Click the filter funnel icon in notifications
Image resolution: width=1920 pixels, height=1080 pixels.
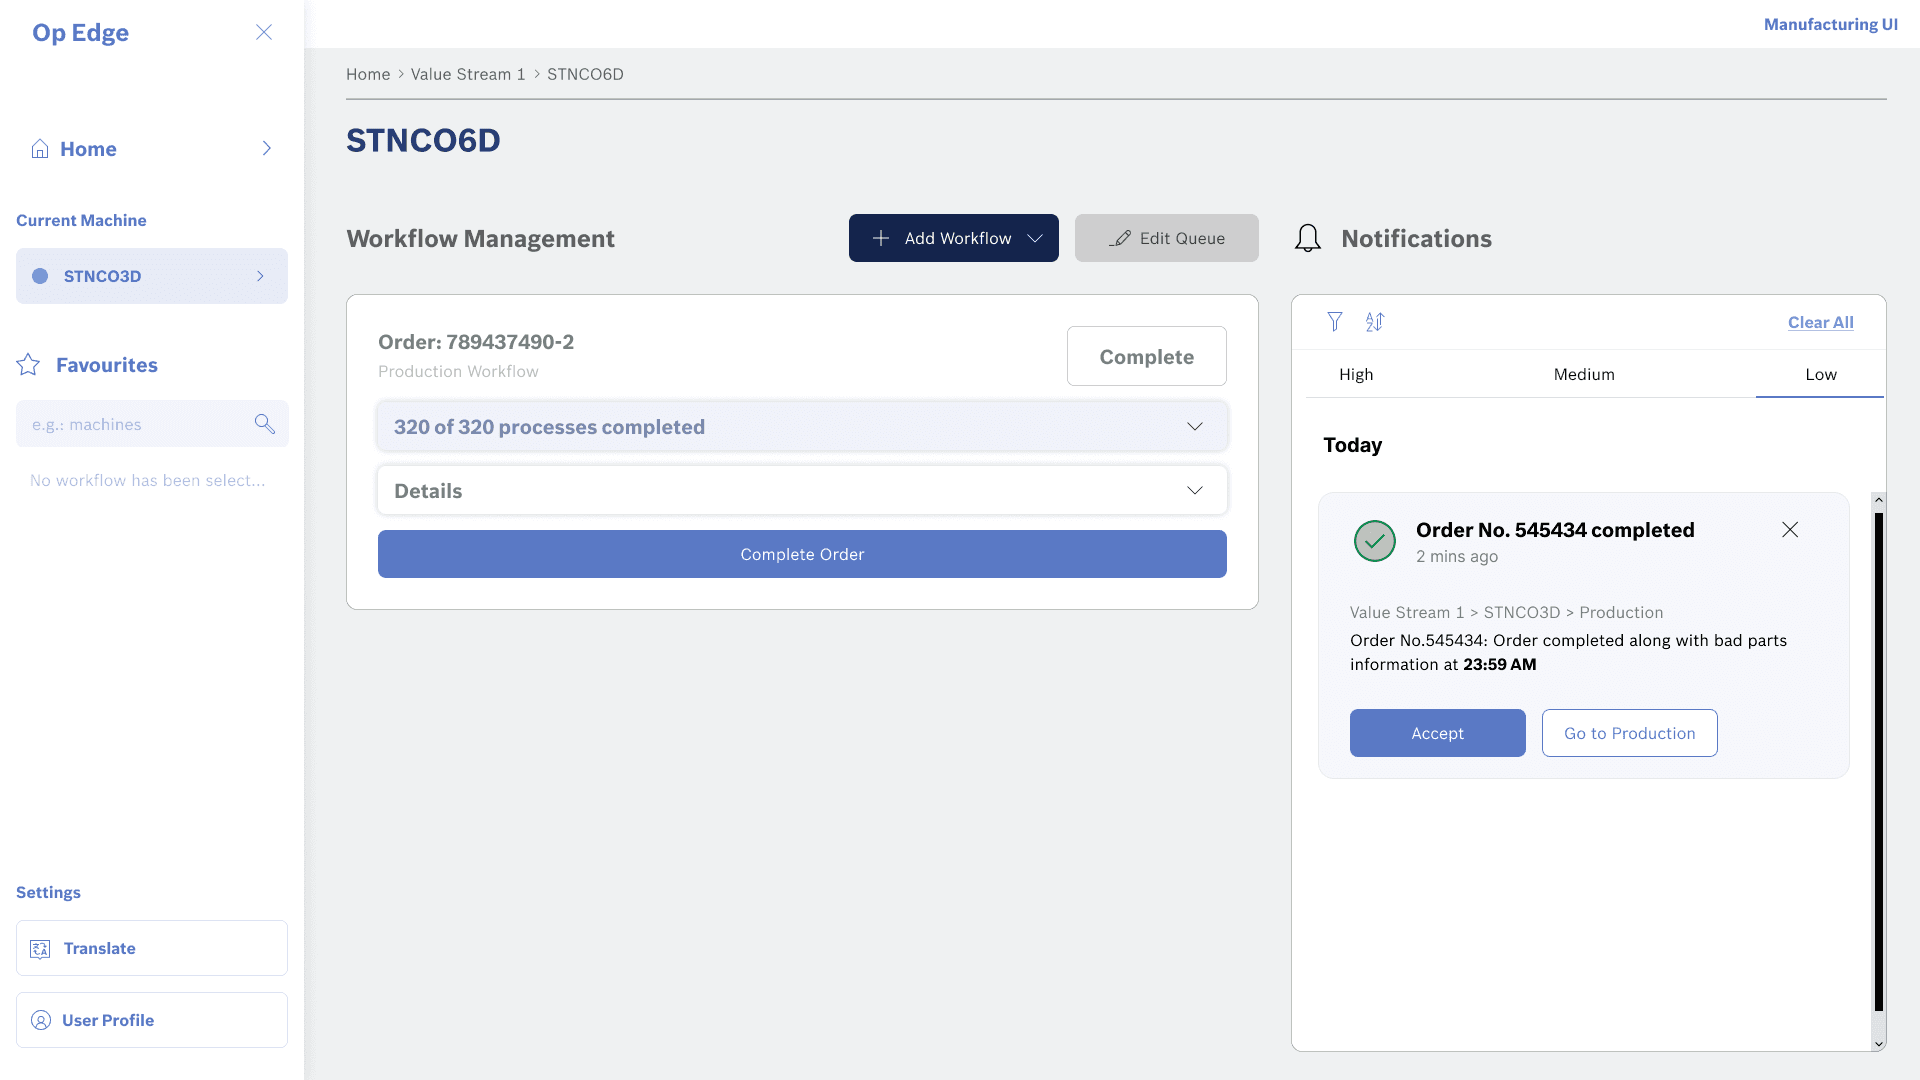pyautogui.click(x=1334, y=322)
